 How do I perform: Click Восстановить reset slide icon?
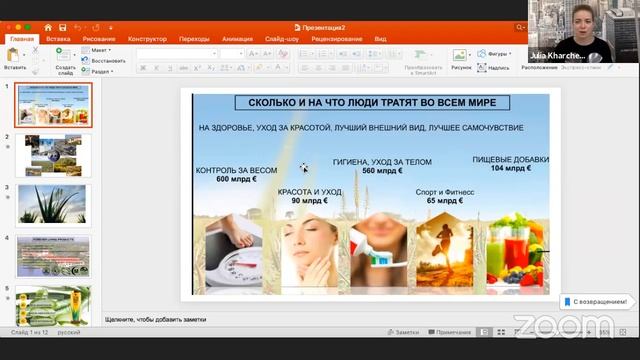pos(85,60)
